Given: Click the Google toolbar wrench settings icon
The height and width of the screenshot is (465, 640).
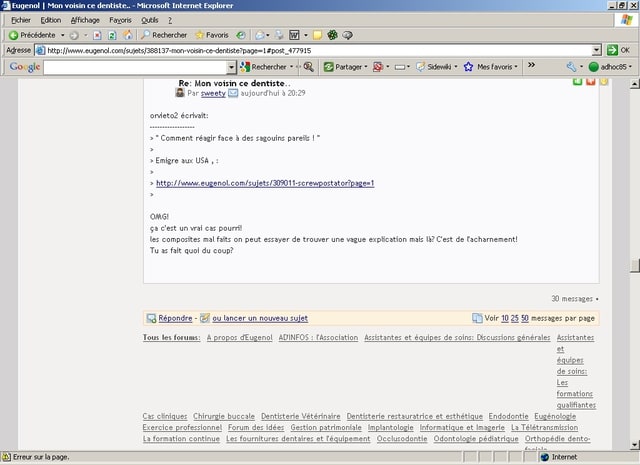Looking at the screenshot, I should click(x=572, y=67).
